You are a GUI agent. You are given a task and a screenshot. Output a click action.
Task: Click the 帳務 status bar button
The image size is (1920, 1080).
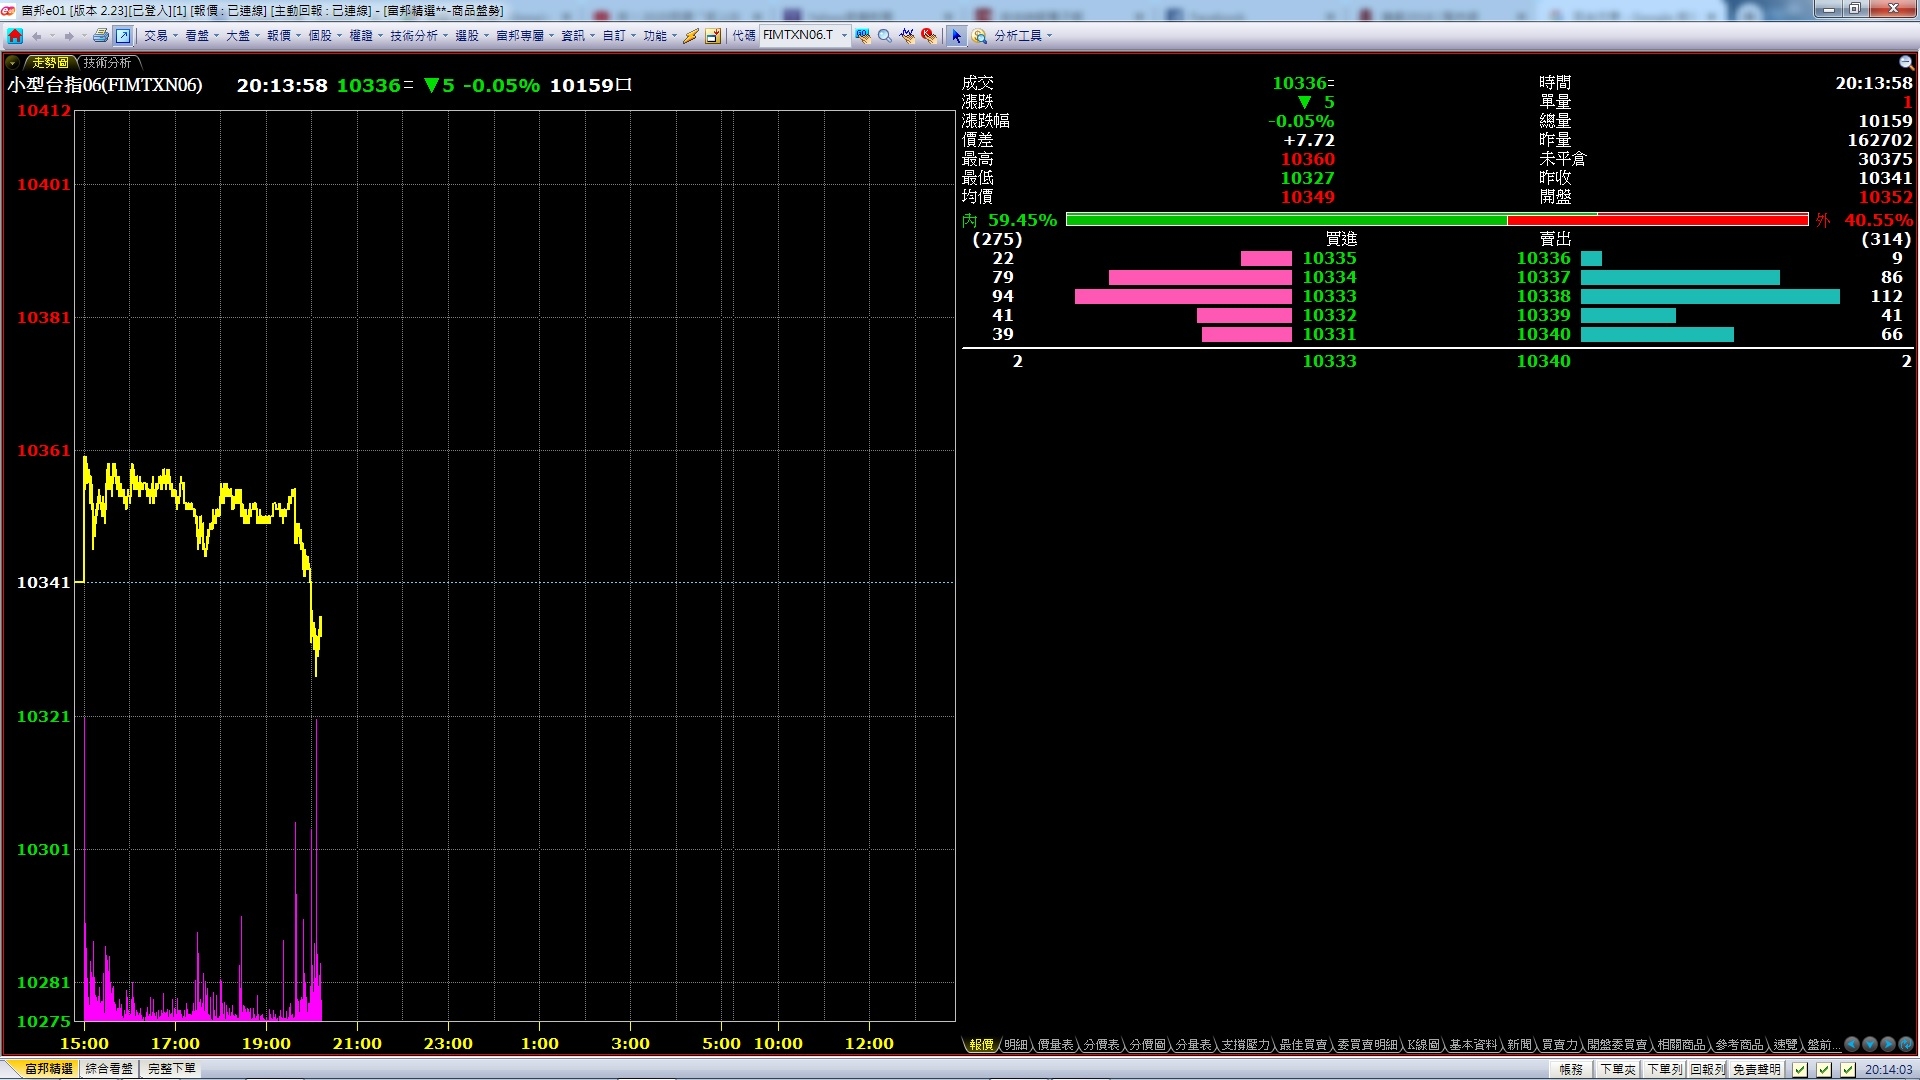tap(1571, 1069)
